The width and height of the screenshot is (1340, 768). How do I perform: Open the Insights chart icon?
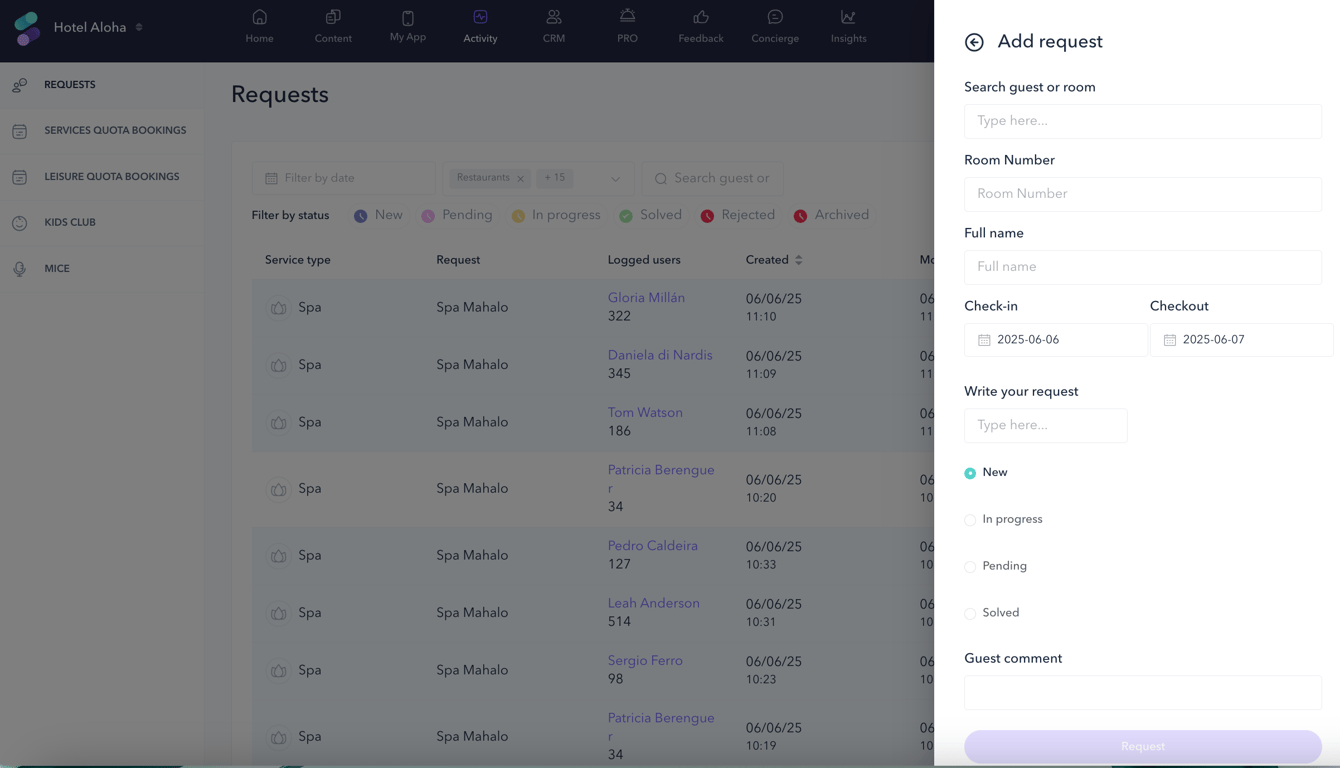[848, 19]
